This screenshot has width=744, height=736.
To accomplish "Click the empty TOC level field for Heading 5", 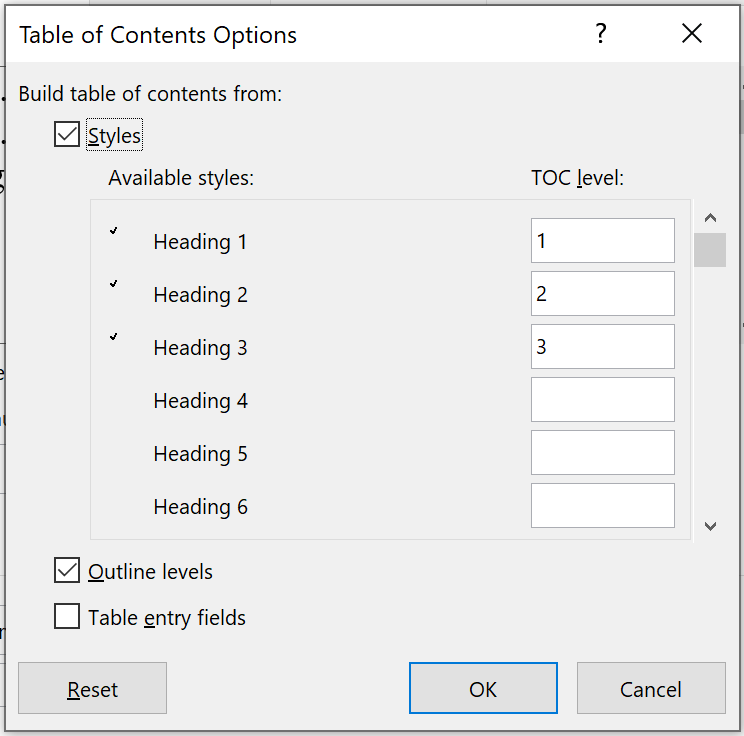I will (603, 453).
